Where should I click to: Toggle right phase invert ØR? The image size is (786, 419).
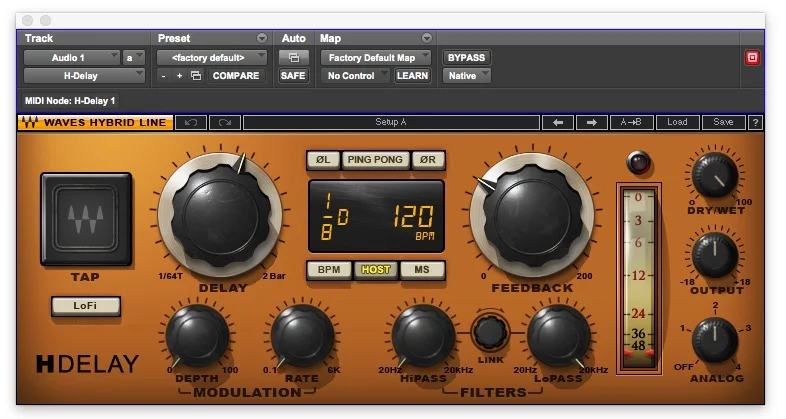click(428, 160)
